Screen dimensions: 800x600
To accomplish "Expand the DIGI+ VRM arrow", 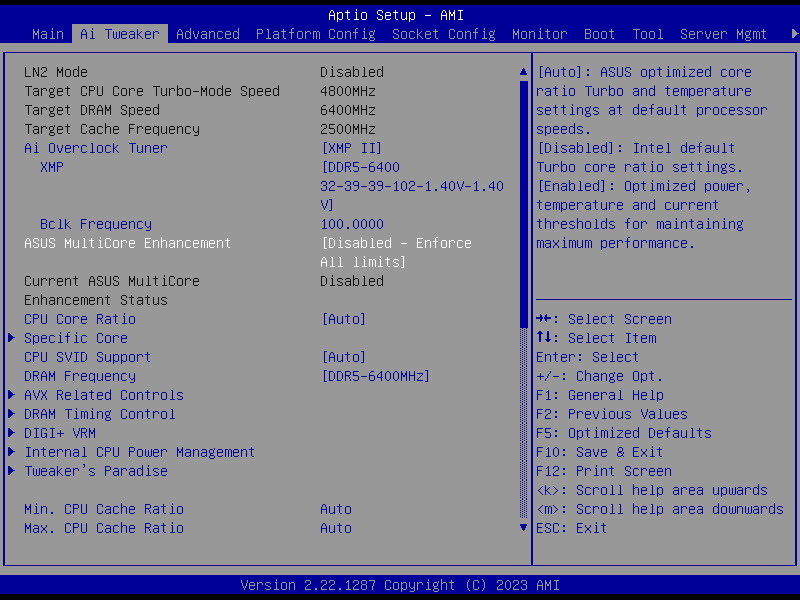I will click(11, 433).
